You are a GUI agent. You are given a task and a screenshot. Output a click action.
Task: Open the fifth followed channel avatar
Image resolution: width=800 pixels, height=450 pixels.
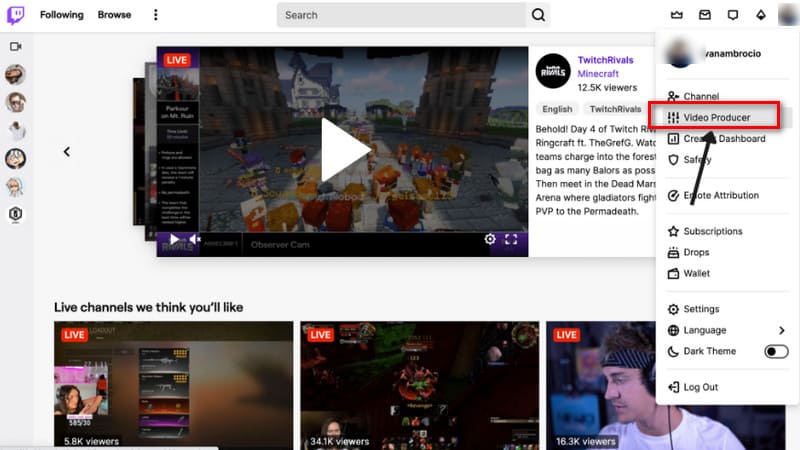(x=15, y=187)
